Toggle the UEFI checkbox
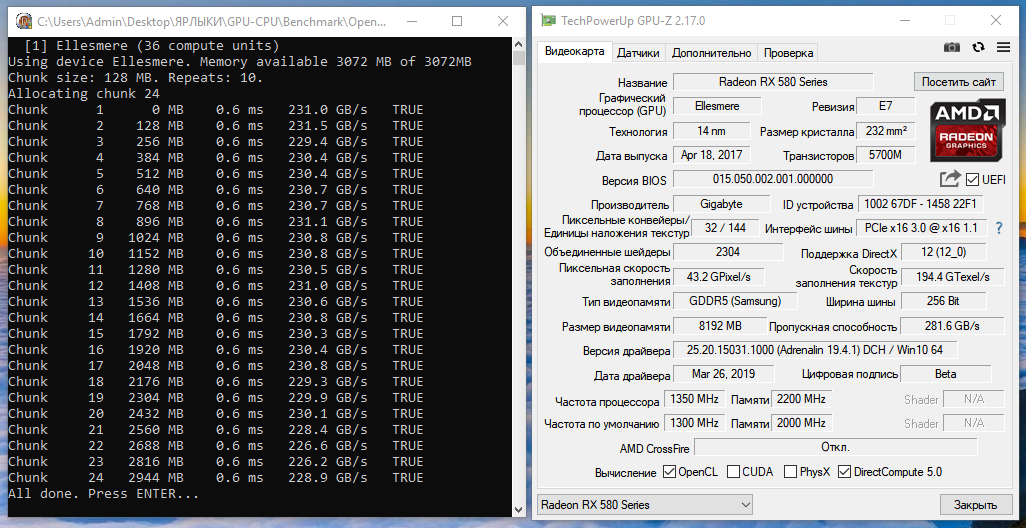The image size is (1026, 528). pos(972,179)
